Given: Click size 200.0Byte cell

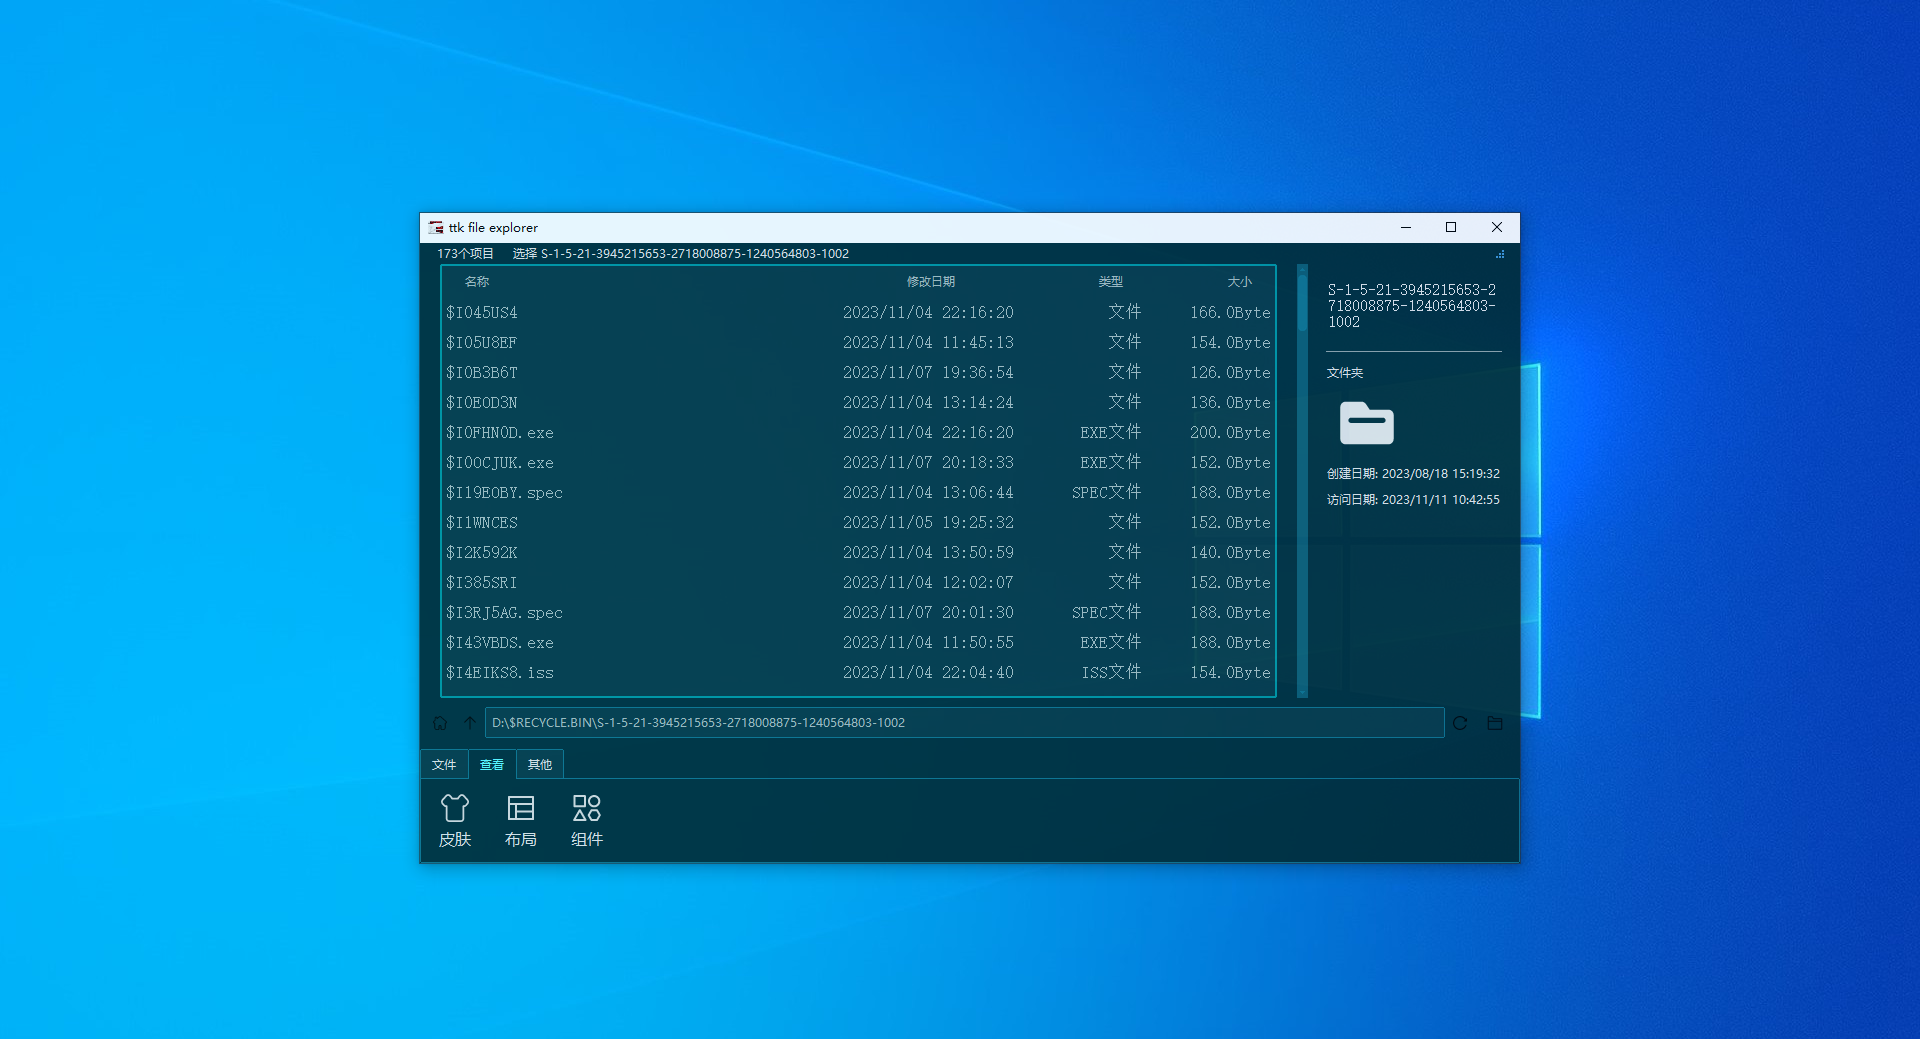Looking at the screenshot, I should coord(1230,433).
